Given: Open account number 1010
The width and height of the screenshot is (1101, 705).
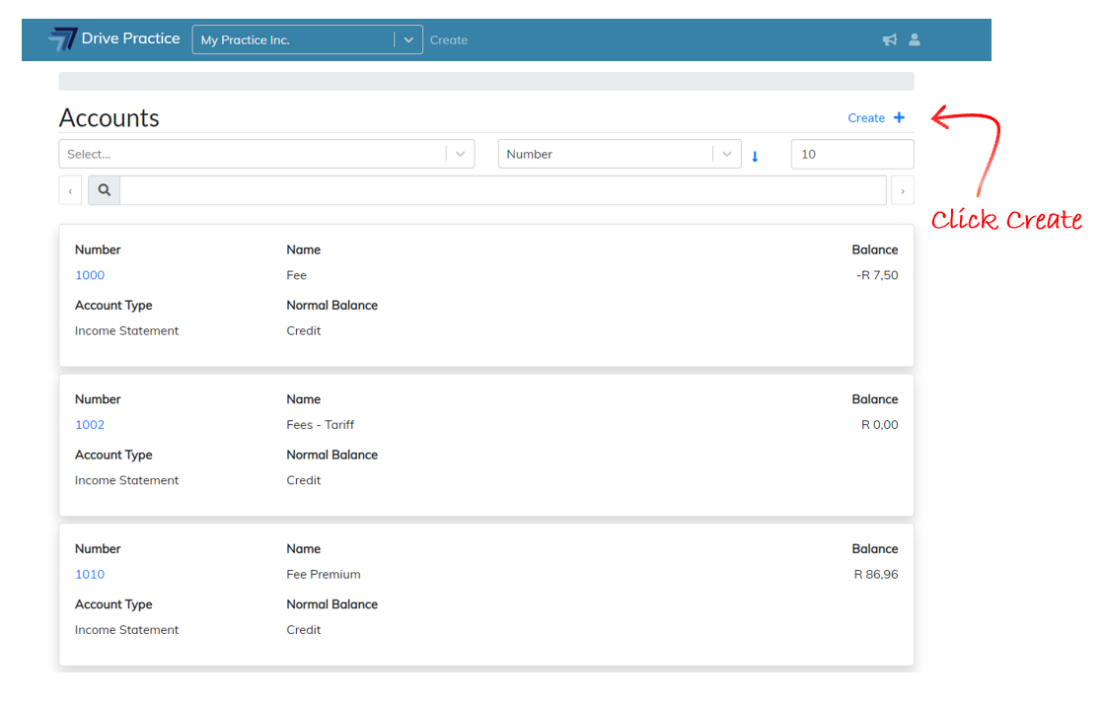Looking at the screenshot, I should click(90, 574).
